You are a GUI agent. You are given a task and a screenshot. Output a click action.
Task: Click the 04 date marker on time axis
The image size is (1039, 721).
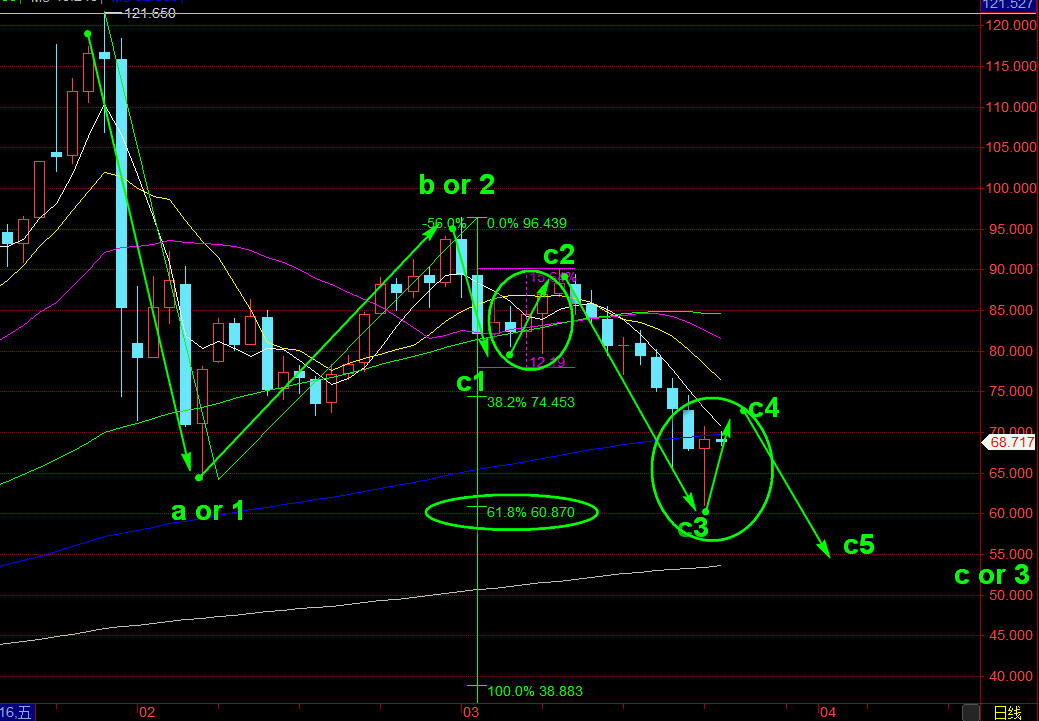827,712
